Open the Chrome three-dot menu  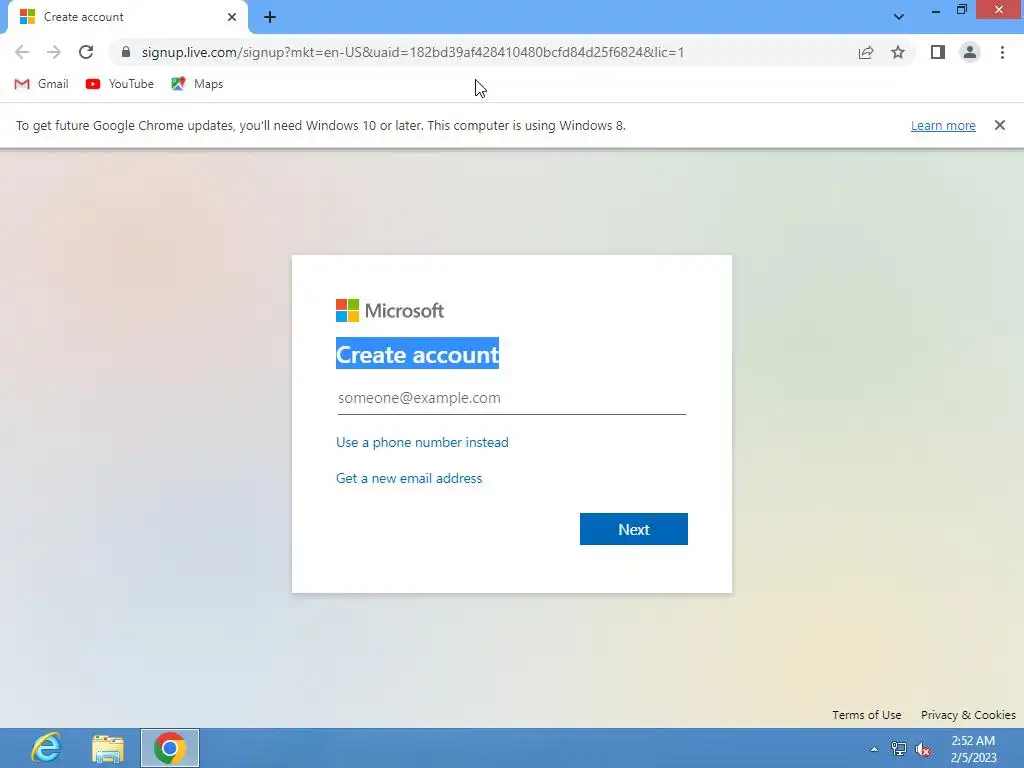[1002, 52]
